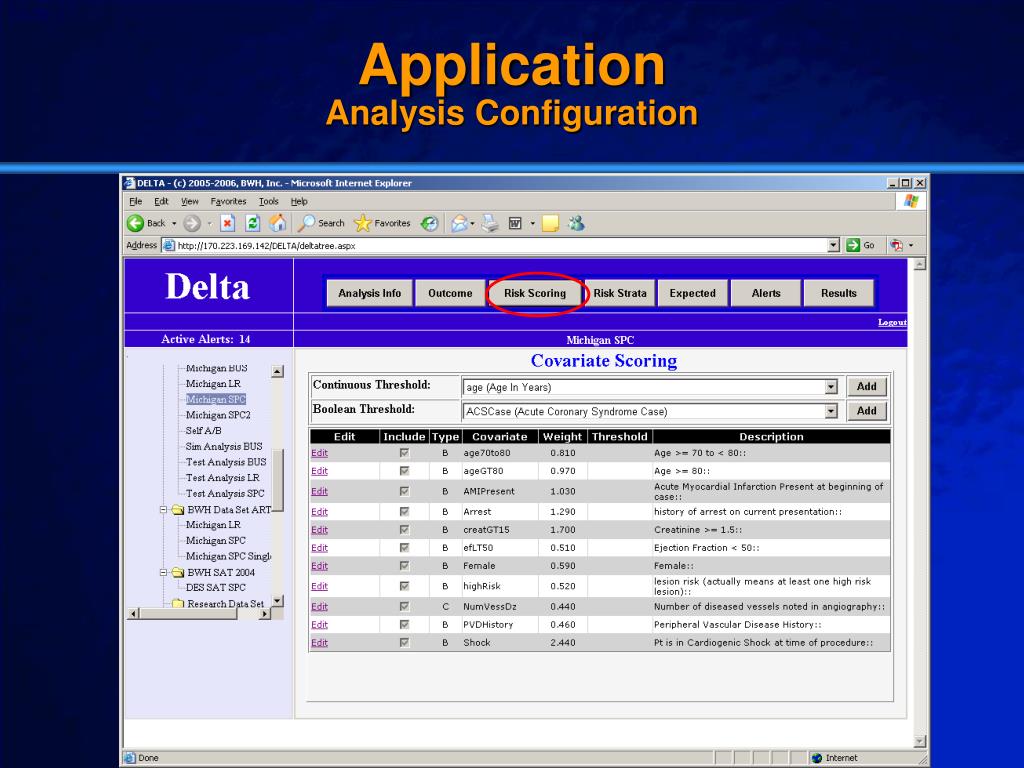Open the Boolean Threshold dropdown
1024x768 pixels.
(831, 411)
